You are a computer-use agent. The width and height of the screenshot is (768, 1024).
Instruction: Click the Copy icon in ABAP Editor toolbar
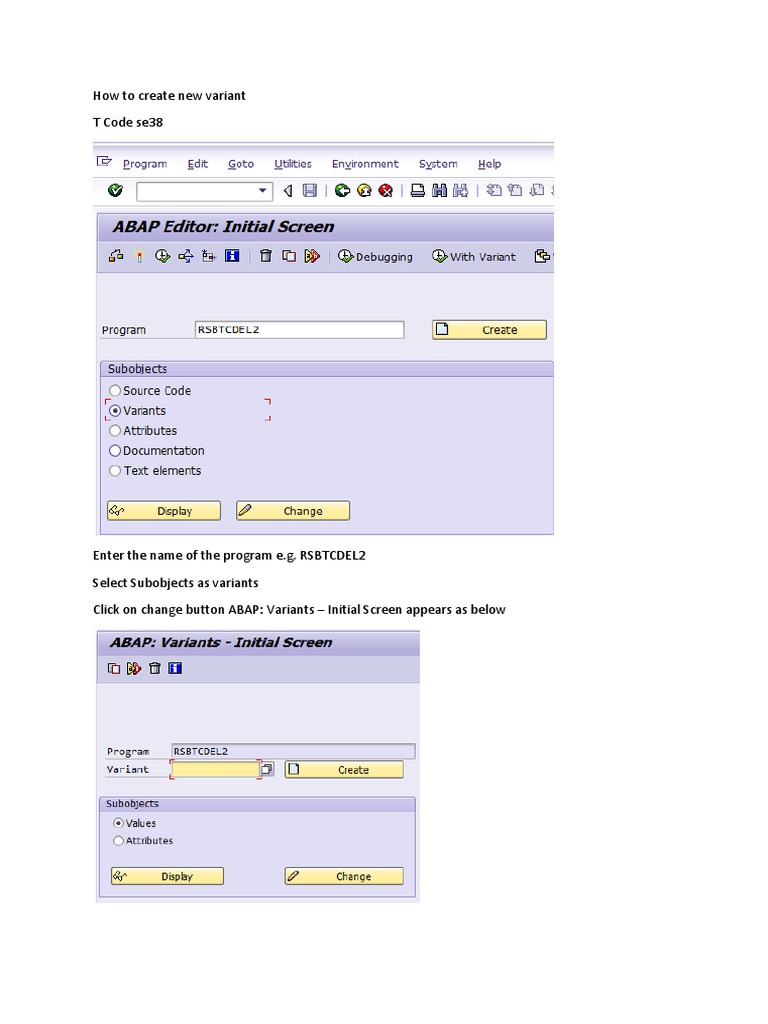click(x=289, y=256)
